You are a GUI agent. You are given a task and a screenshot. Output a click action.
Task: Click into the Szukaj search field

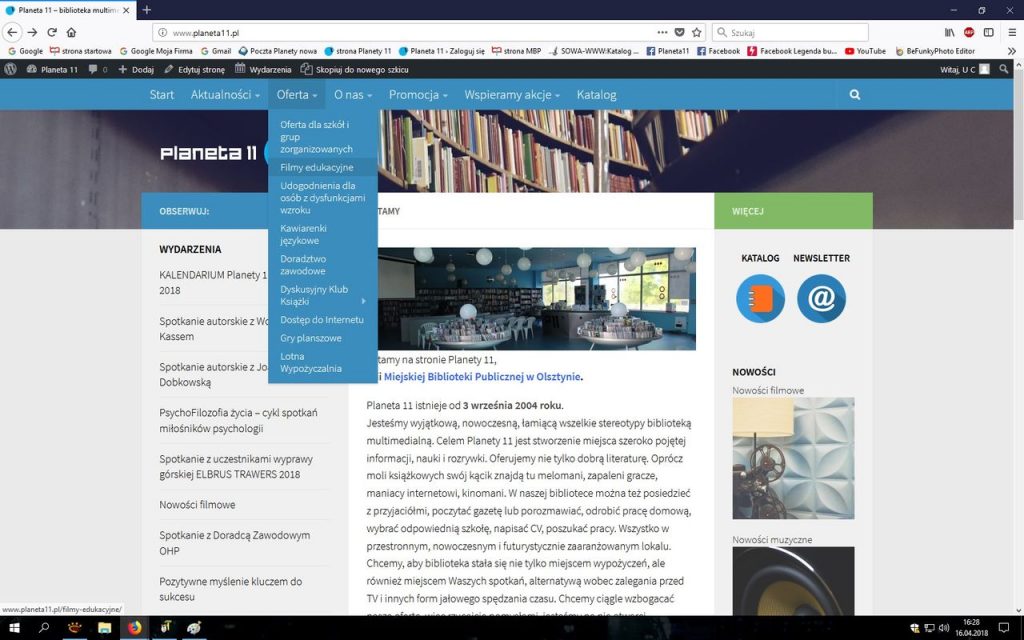795,32
